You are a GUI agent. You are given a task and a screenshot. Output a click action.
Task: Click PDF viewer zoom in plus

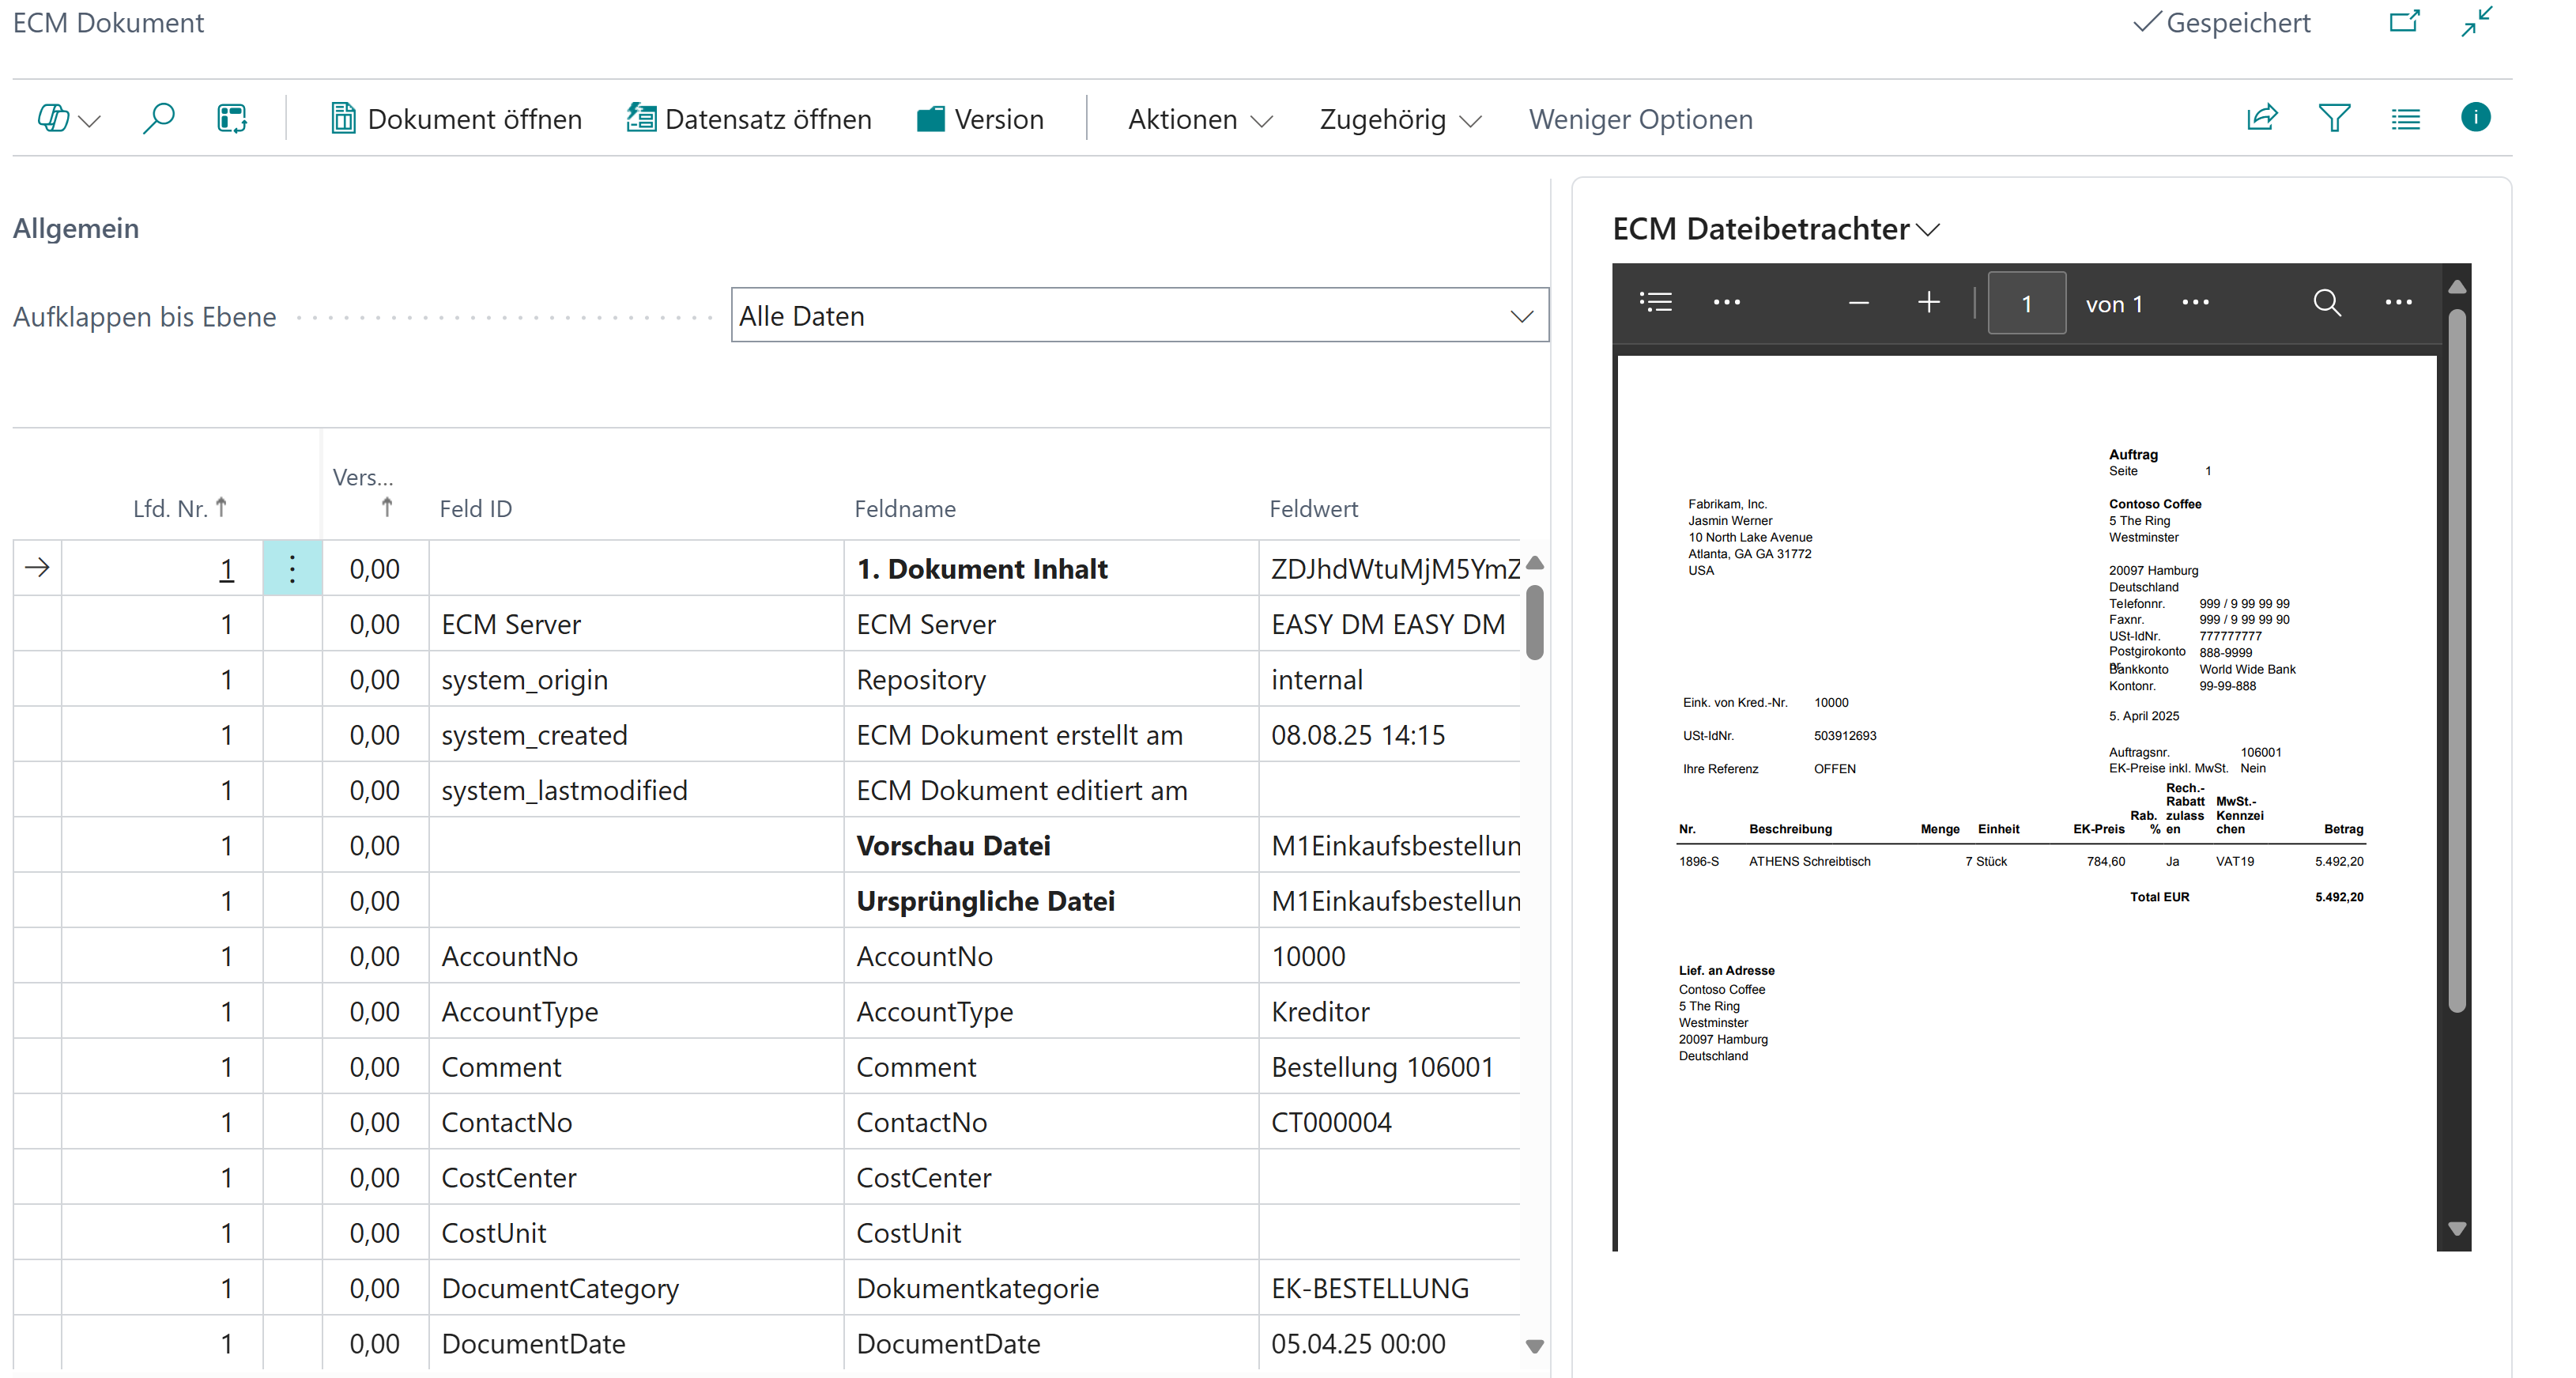pos(1929,303)
